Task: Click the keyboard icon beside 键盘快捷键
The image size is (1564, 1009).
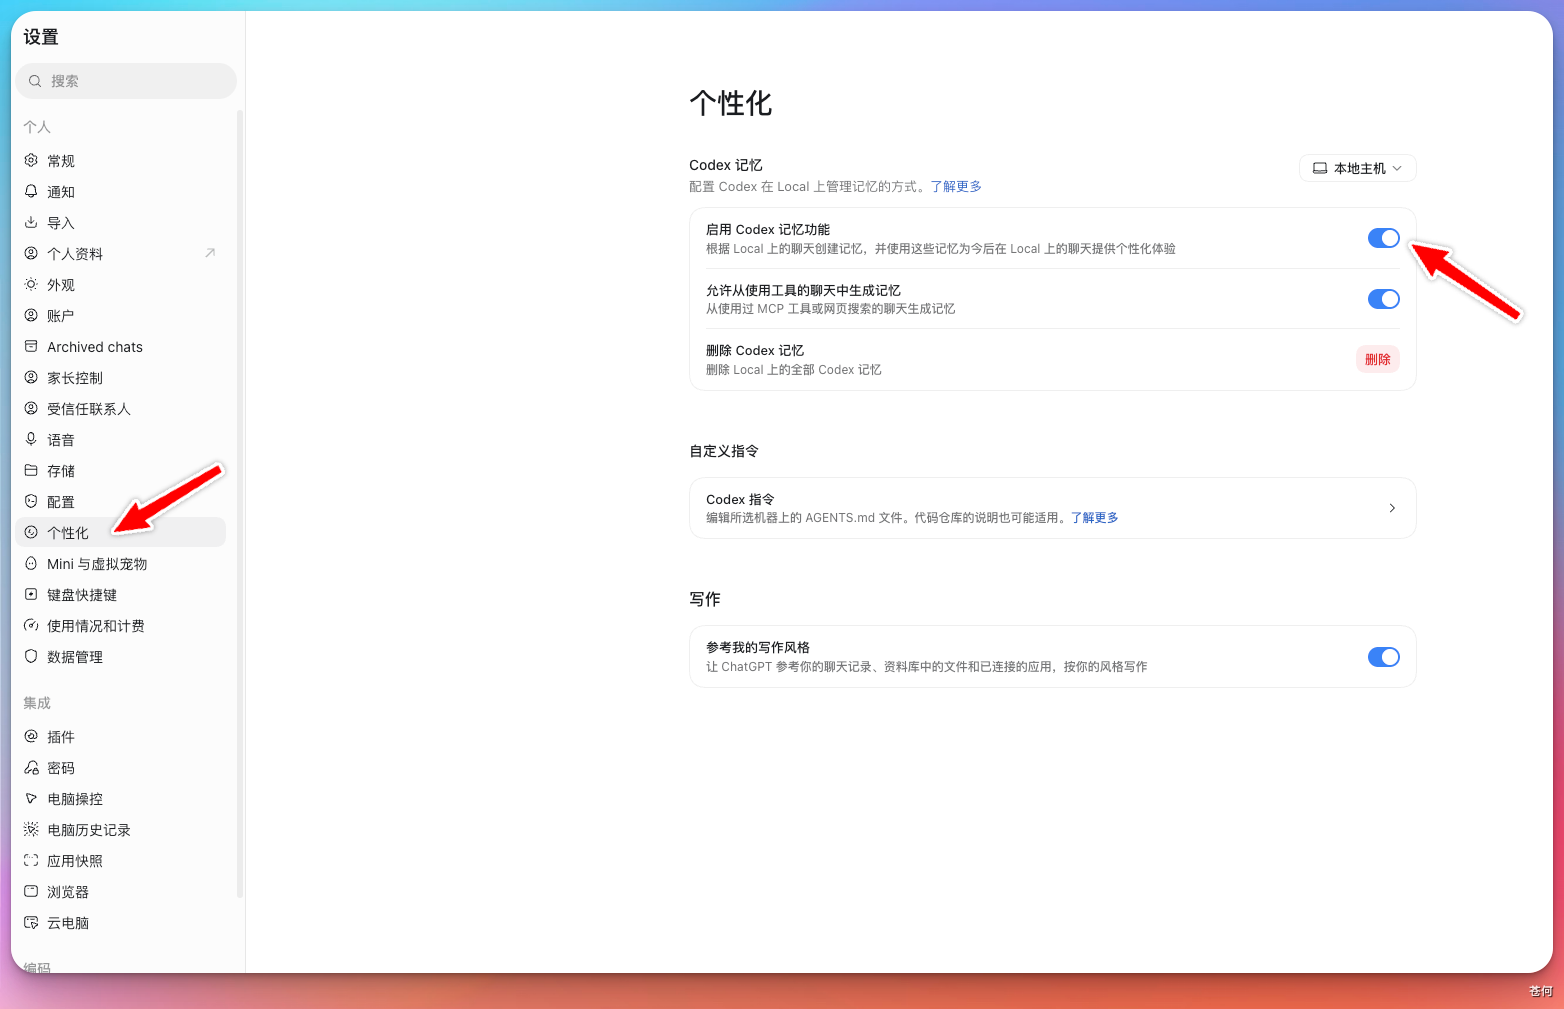Action: coord(31,594)
